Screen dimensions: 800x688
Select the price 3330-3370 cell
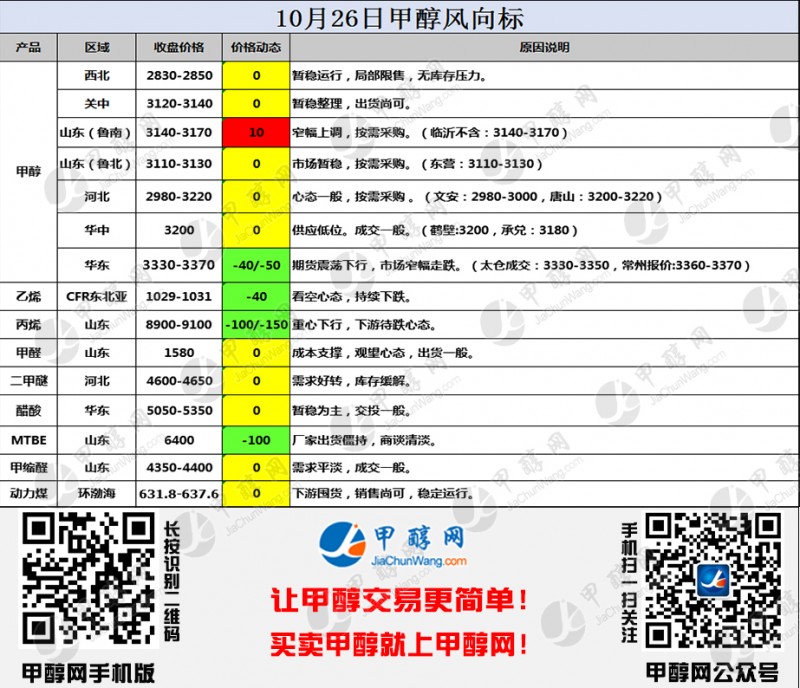[x=179, y=265]
